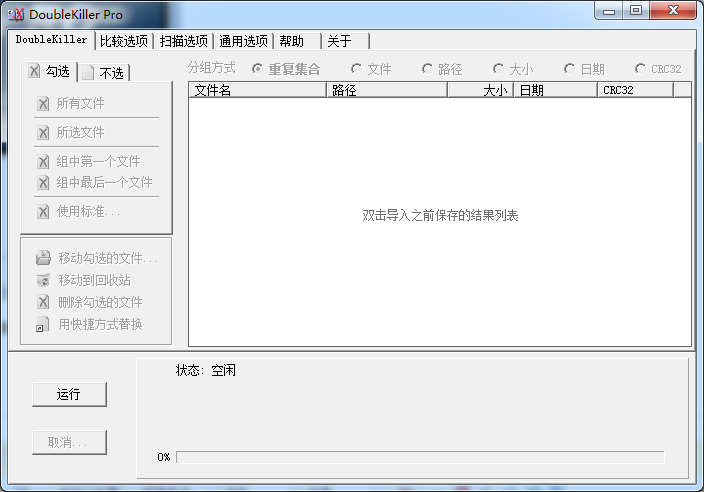Open the 比较选项 tab
Viewport: 704px width, 492px height.
[124, 41]
